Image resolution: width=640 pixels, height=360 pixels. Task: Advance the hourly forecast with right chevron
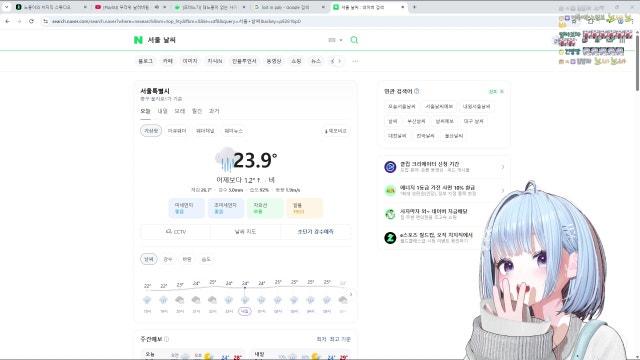[x=351, y=294]
